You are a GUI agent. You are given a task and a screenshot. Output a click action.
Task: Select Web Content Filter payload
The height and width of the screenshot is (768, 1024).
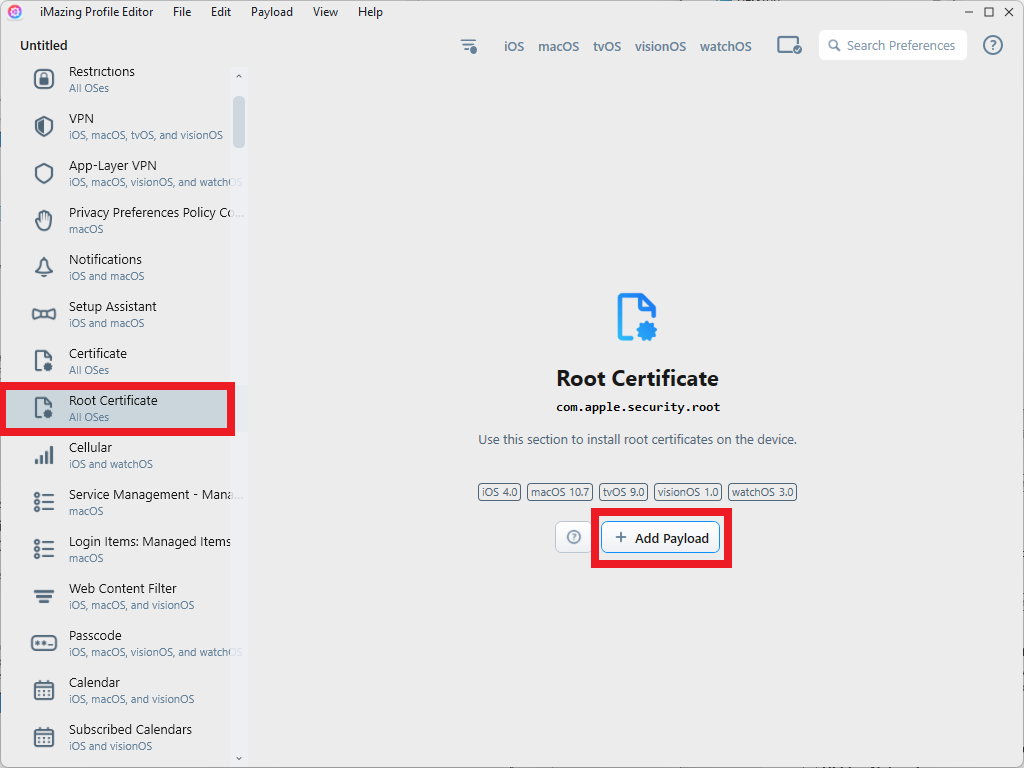pos(118,596)
